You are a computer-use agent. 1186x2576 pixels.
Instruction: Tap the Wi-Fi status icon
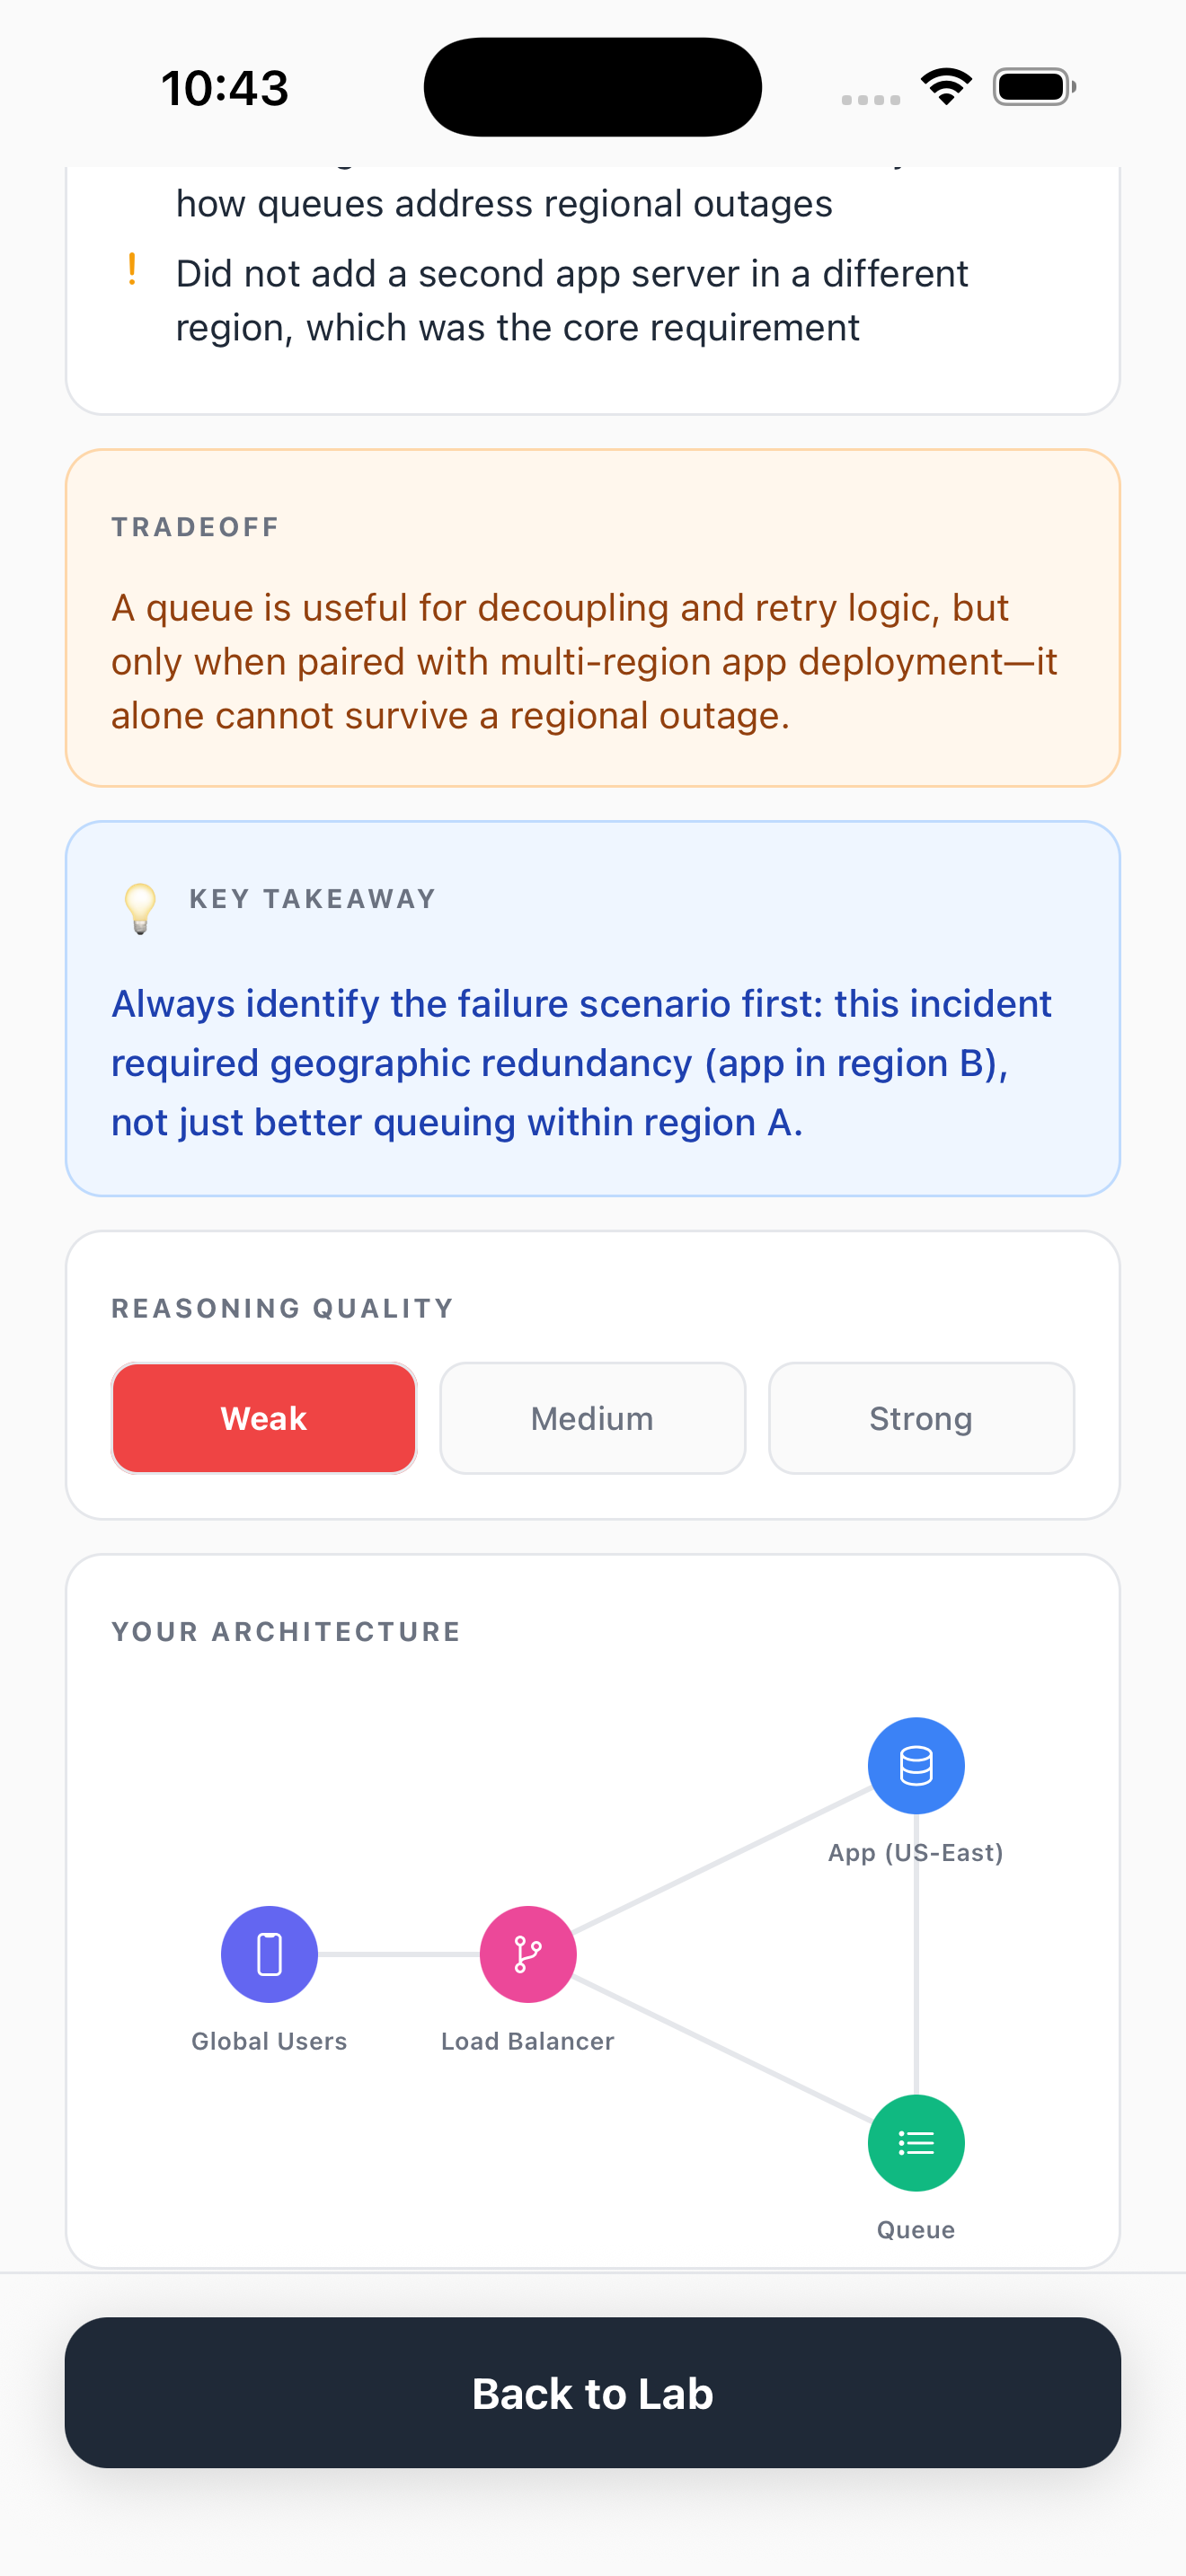tap(946, 86)
